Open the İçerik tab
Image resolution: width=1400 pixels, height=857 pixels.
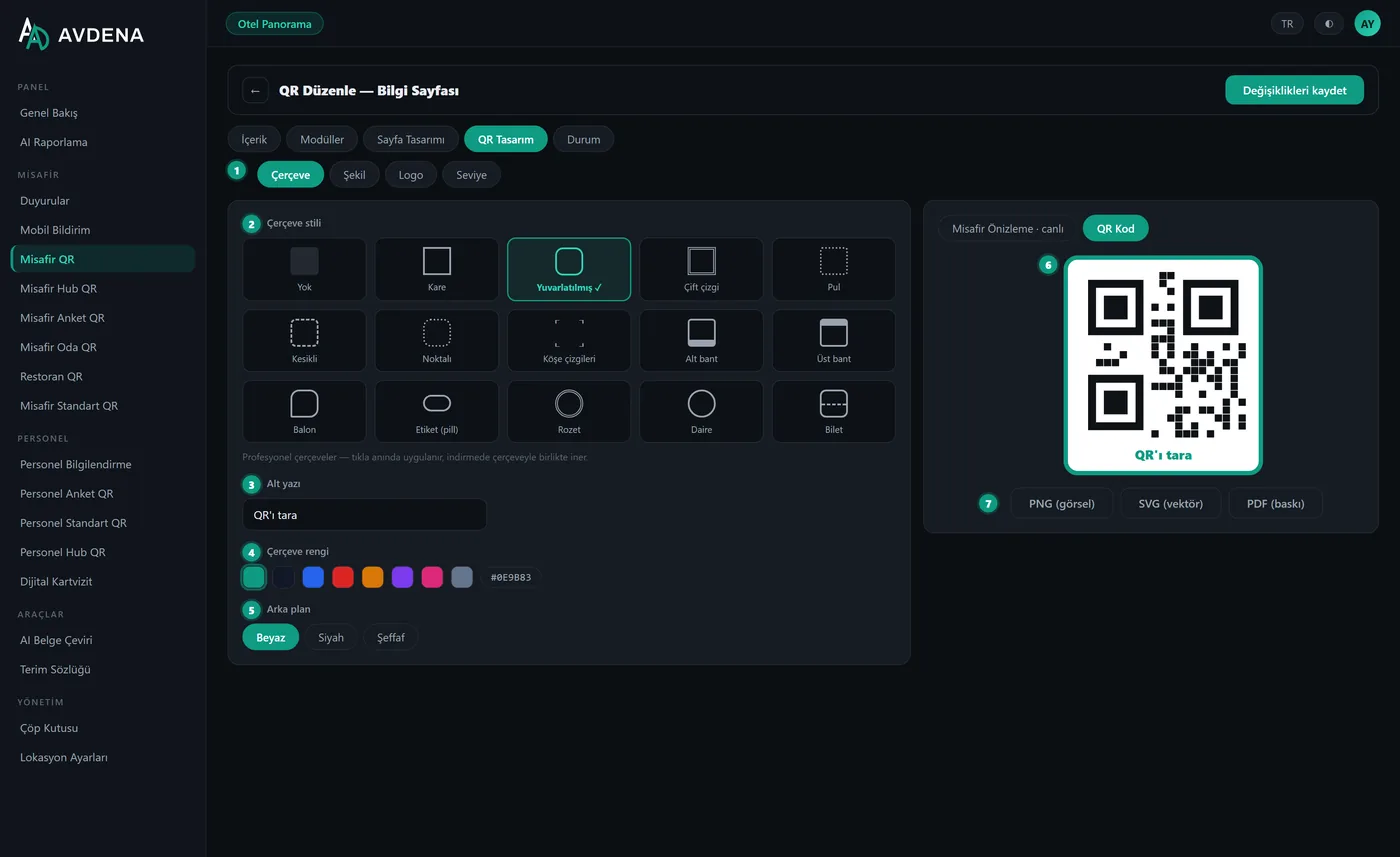click(254, 139)
